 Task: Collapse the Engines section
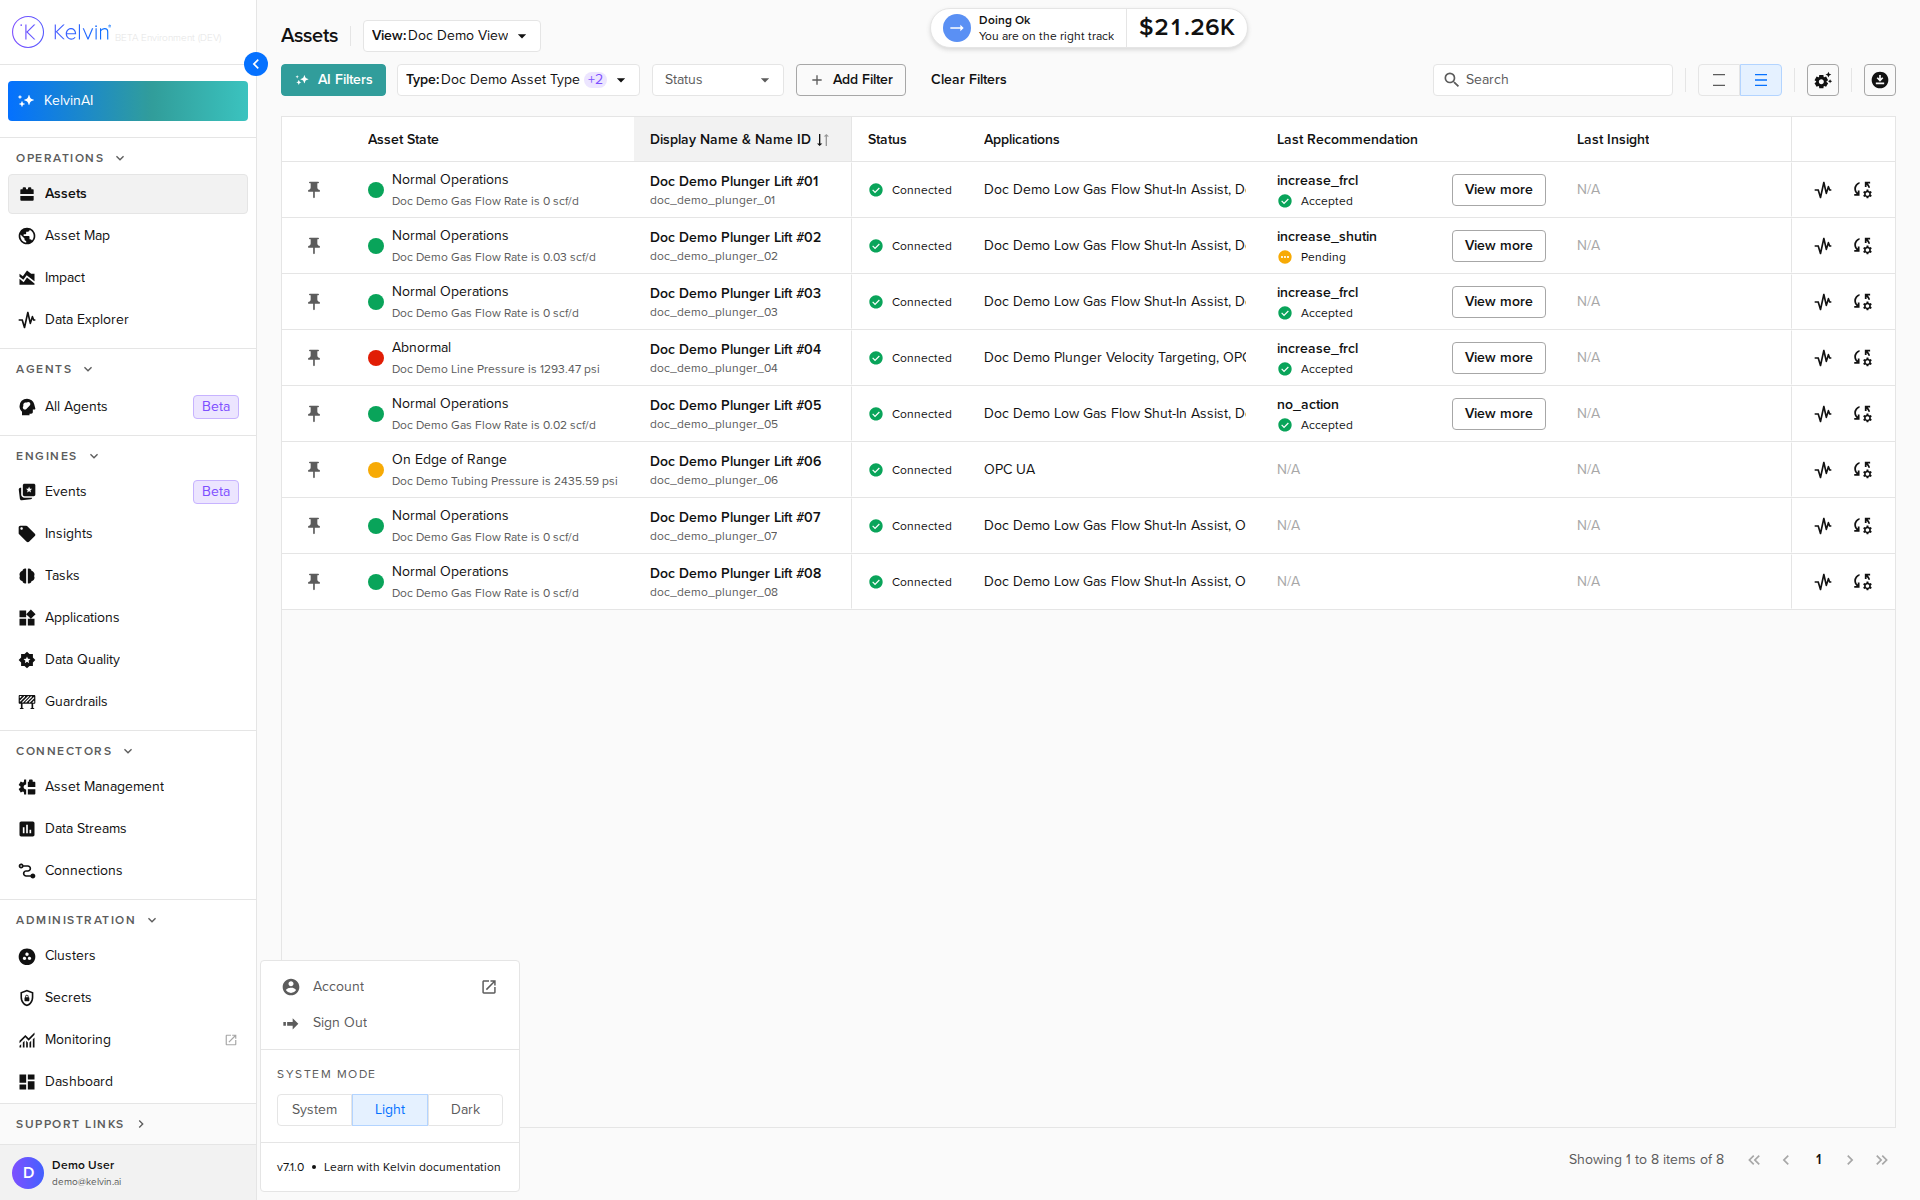click(58, 456)
